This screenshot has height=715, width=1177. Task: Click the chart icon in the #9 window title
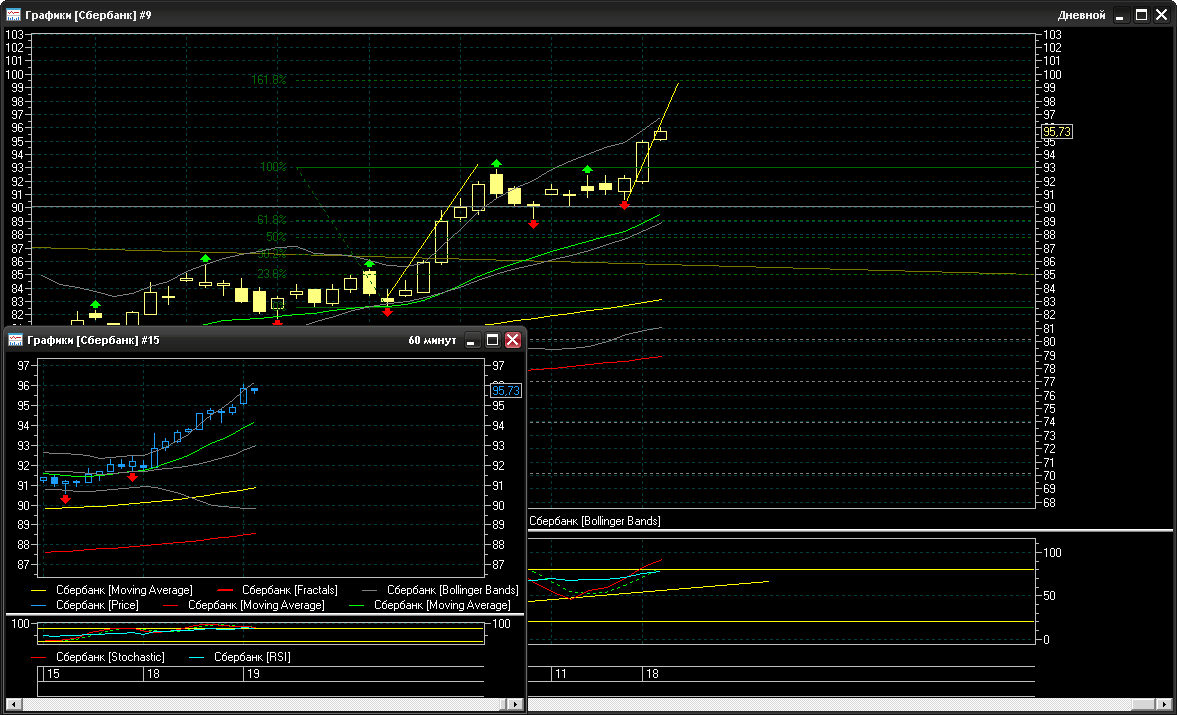point(14,14)
